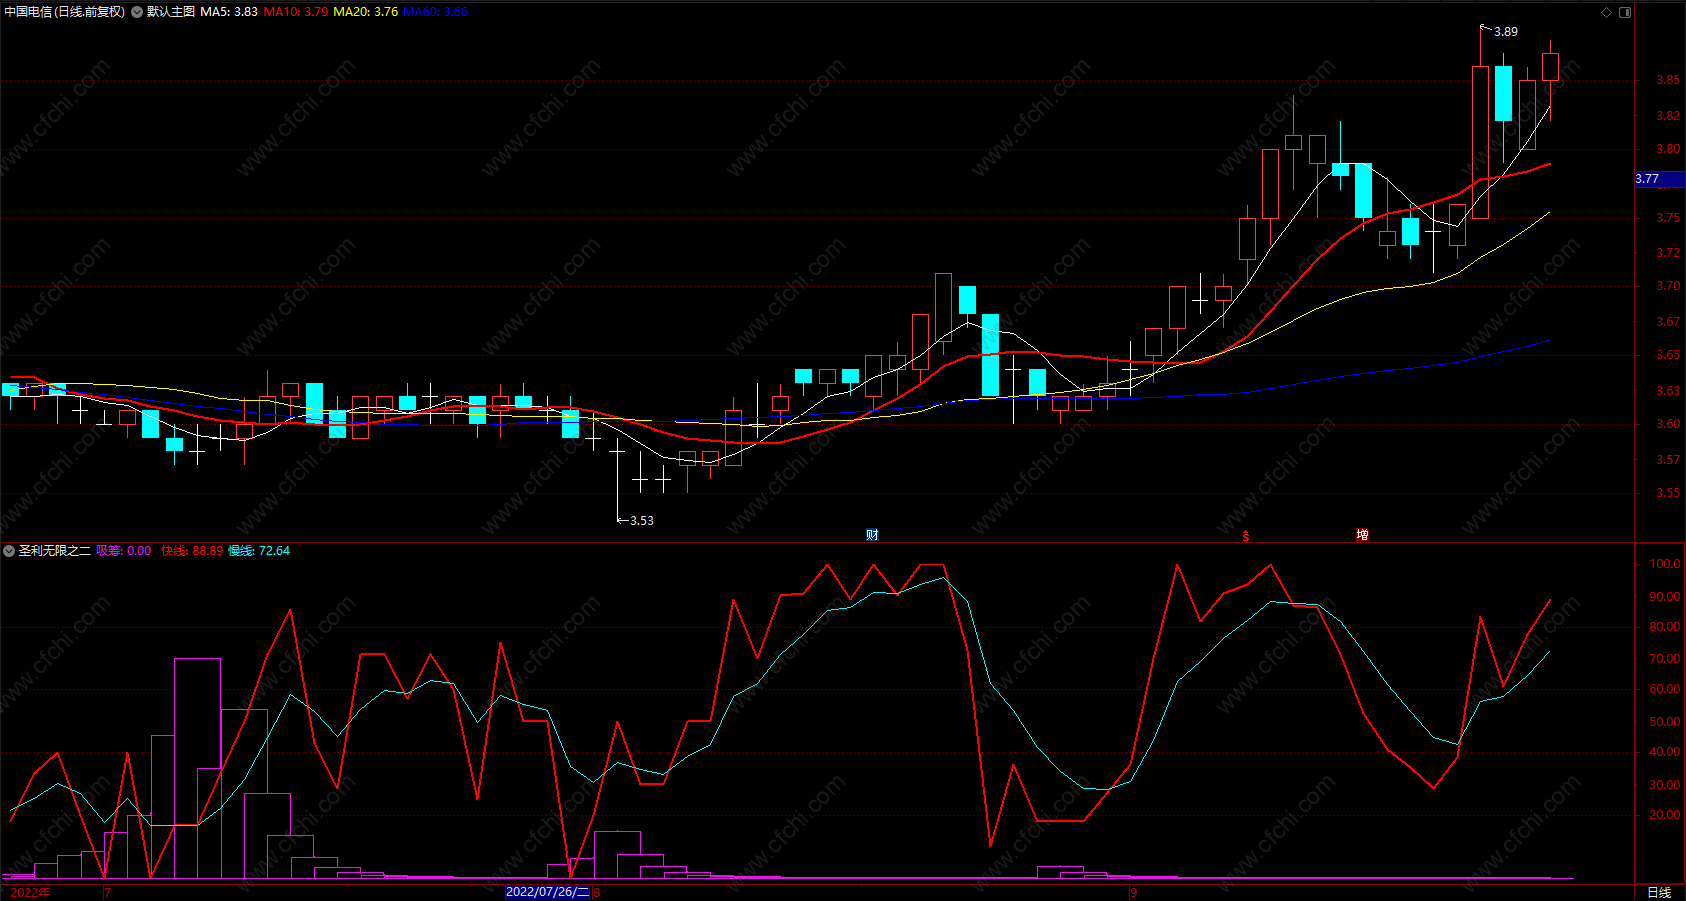The image size is (1686, 901).
Task: Click the MA20: 3.76 value
Action: tap(365, 12)
